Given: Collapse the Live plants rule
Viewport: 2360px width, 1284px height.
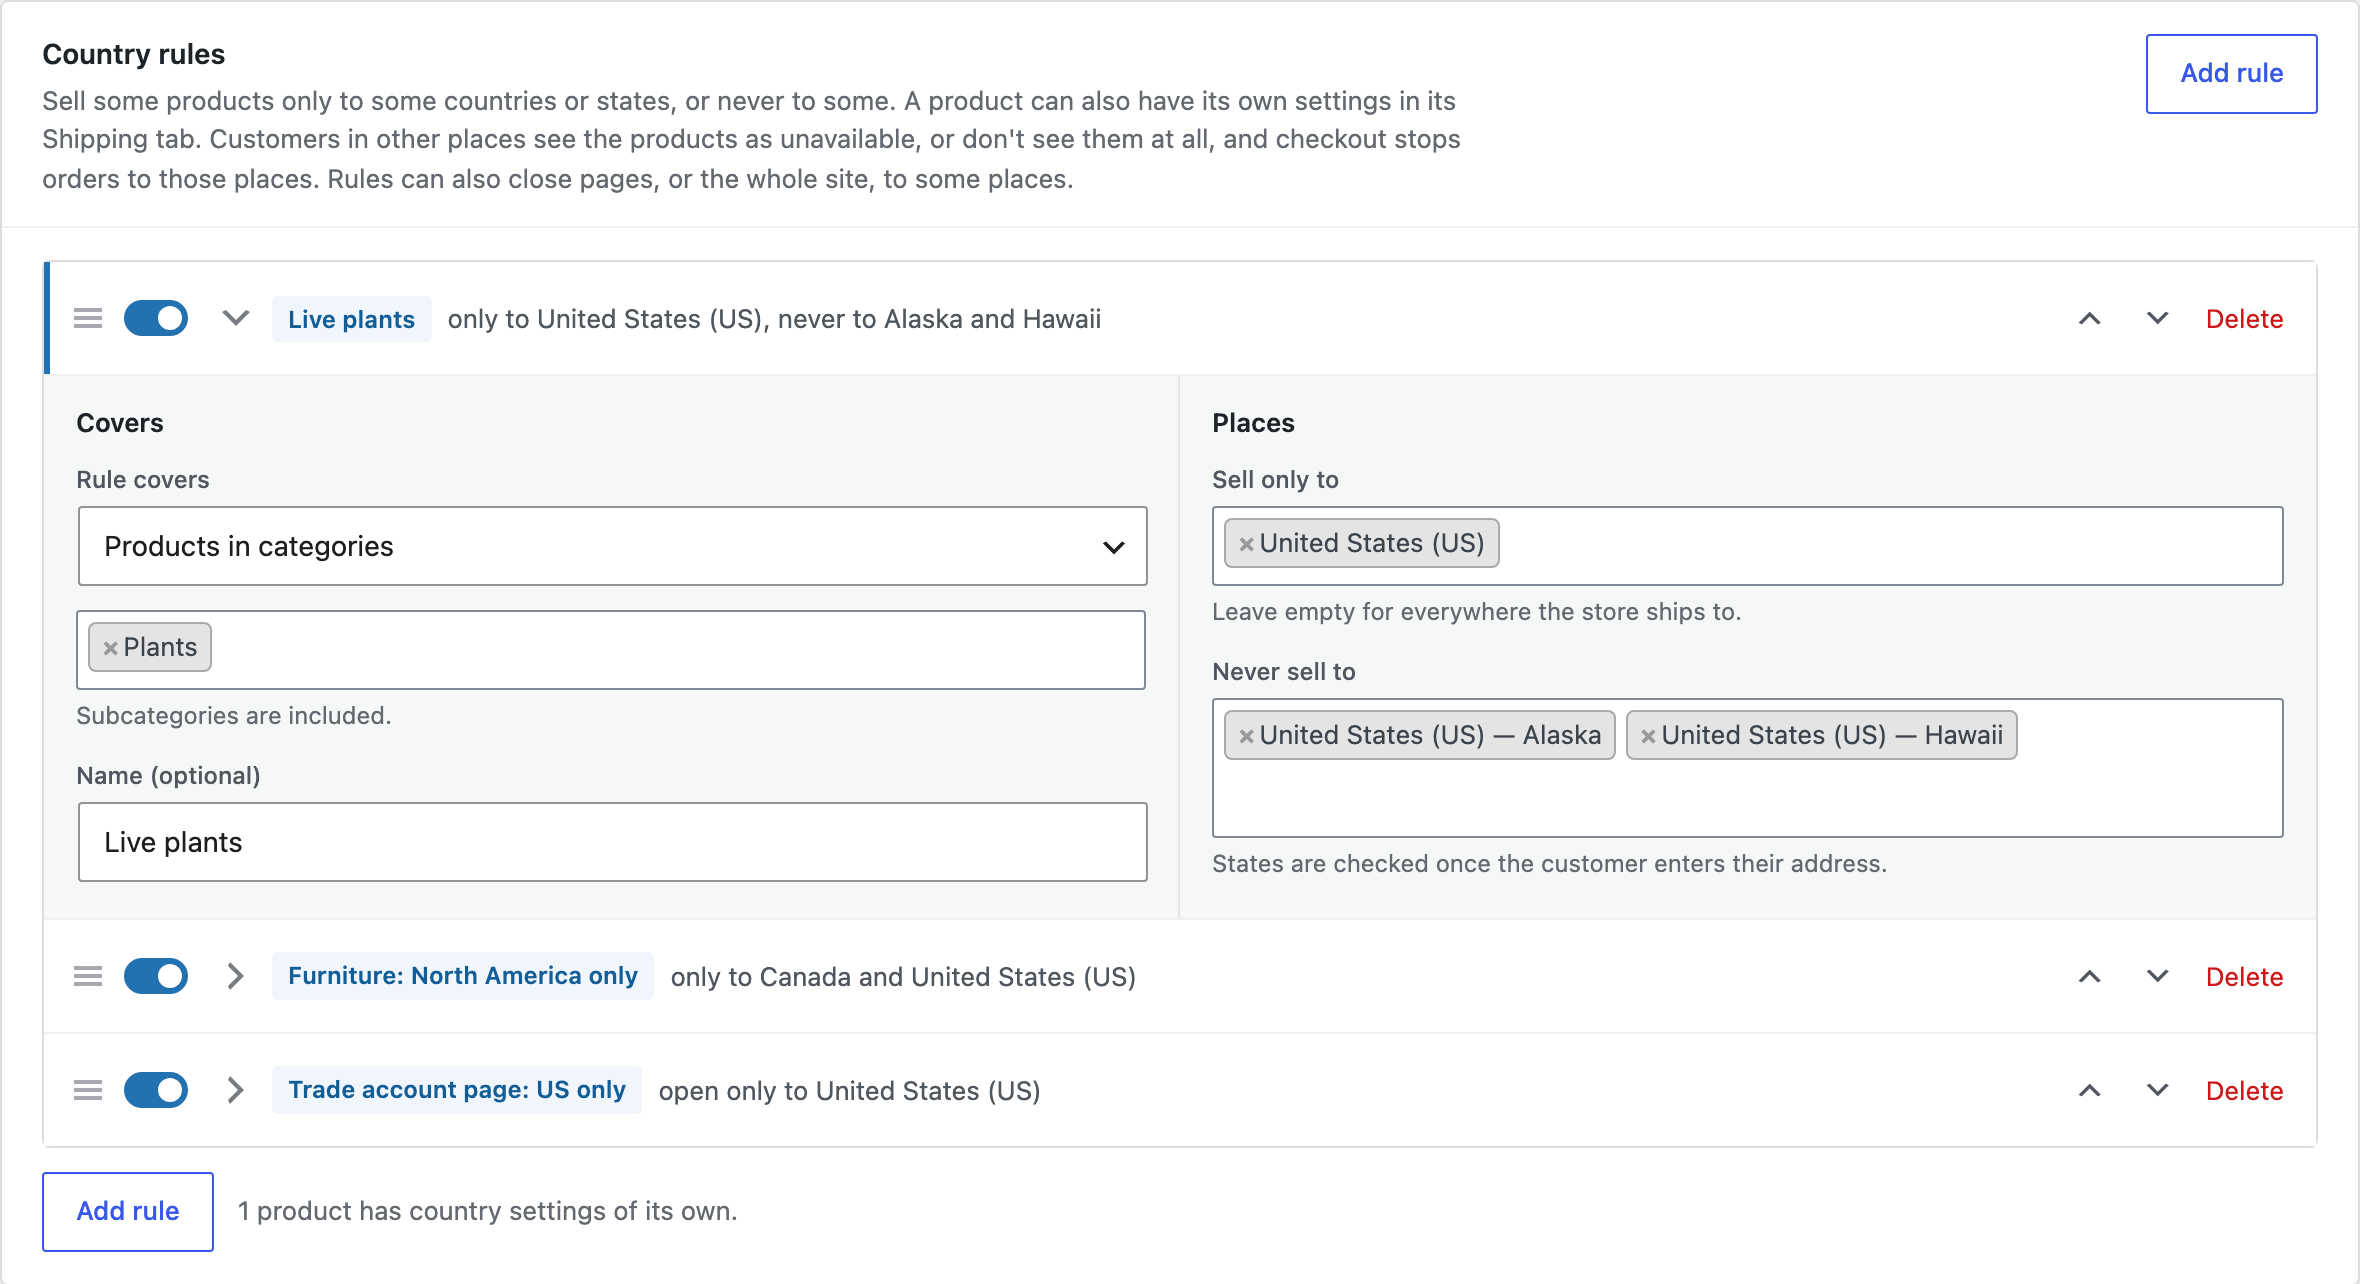Looking at the screenshot, I should click(235, 319).
